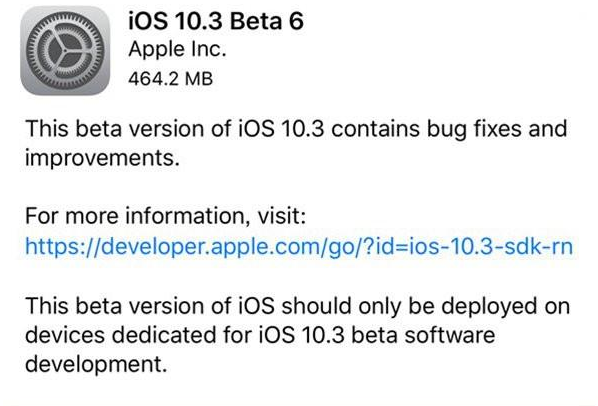This screenshot has height=406, width=598.
Task: Click the 'ios-10.3-sdk-rn' part of the URL
Action: (491, 246)
